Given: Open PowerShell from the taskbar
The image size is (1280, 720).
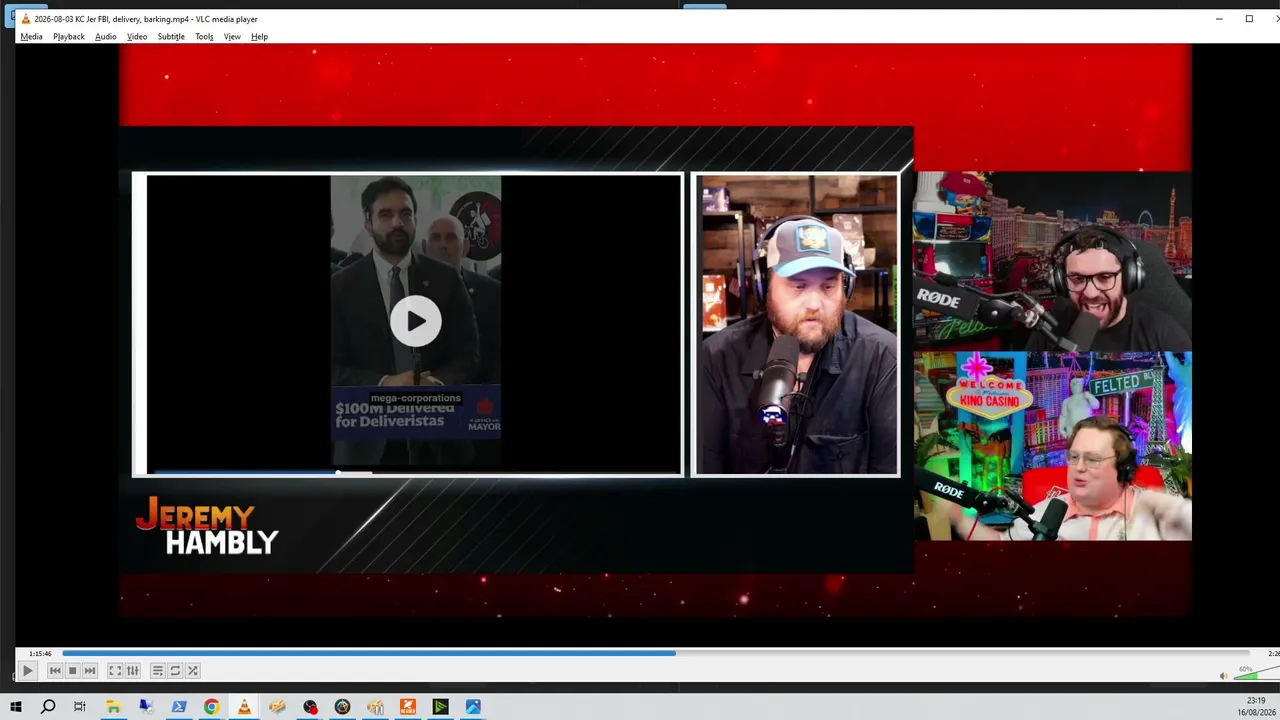Looking at the screenshot, I should tap(179, 707).
